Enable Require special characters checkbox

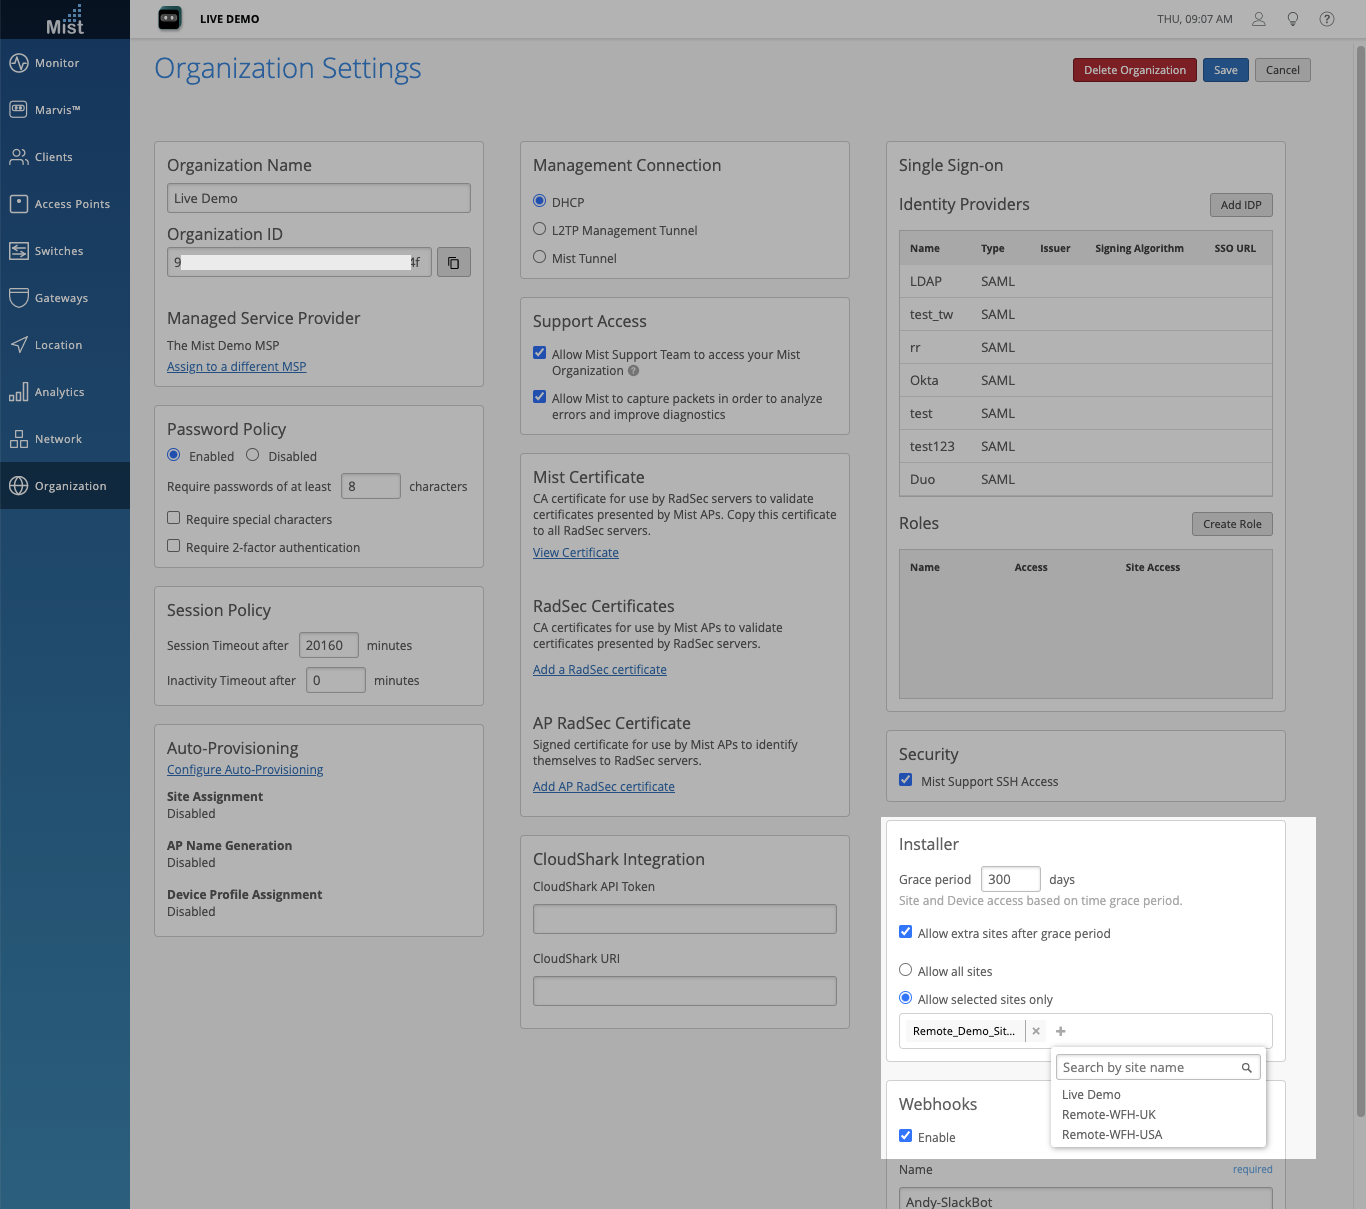coord(174,518)
